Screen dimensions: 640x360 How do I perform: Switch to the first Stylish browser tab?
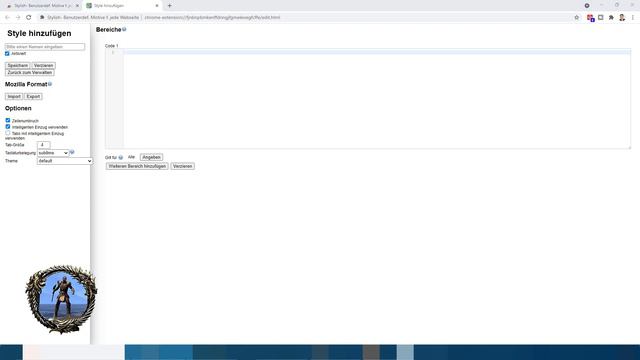(42, 6)
